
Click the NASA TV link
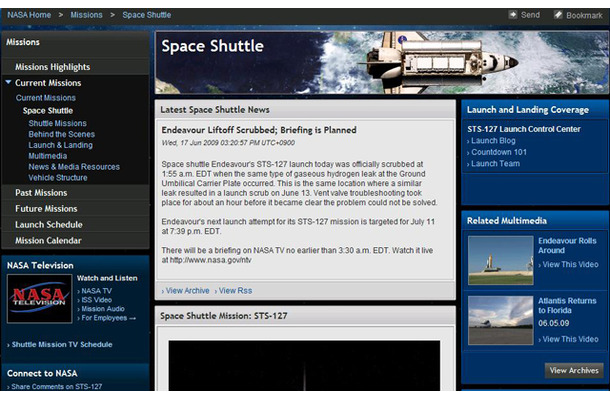click(95, 291)
